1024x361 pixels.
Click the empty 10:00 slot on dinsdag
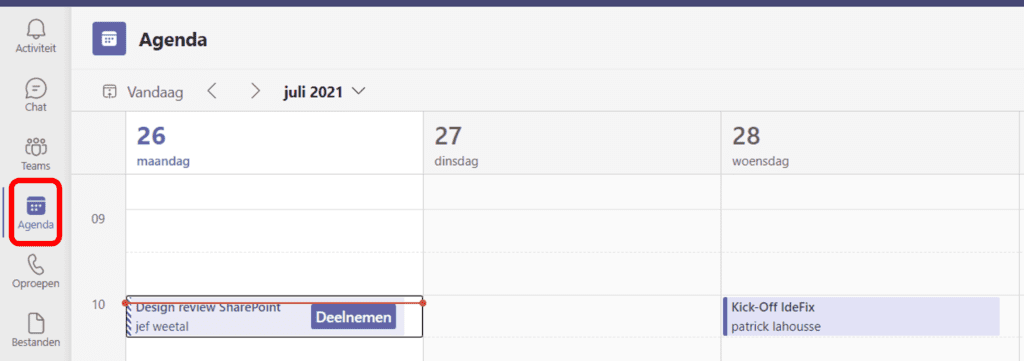(x=572, y=317)
